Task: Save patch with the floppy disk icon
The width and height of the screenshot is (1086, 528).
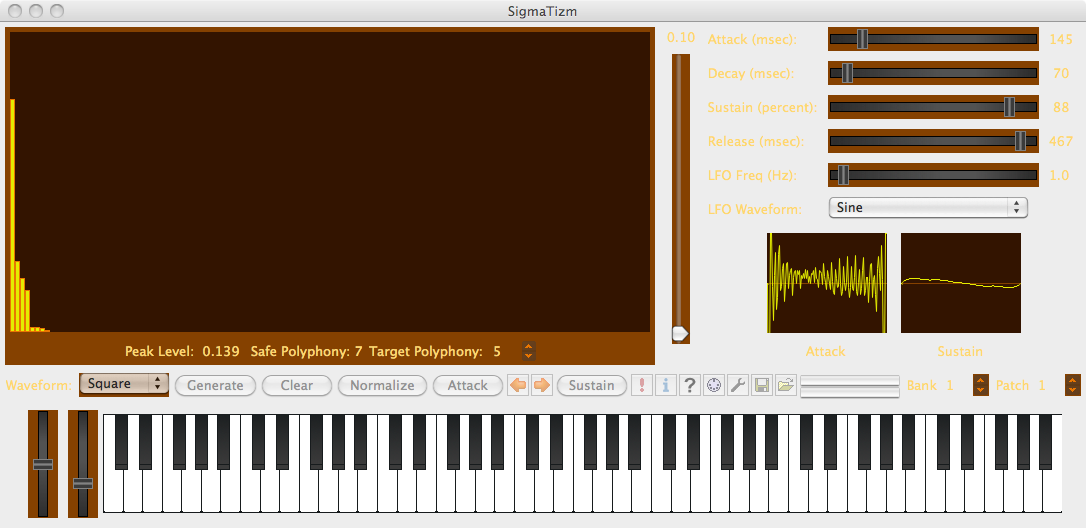Action: [761, 385]
